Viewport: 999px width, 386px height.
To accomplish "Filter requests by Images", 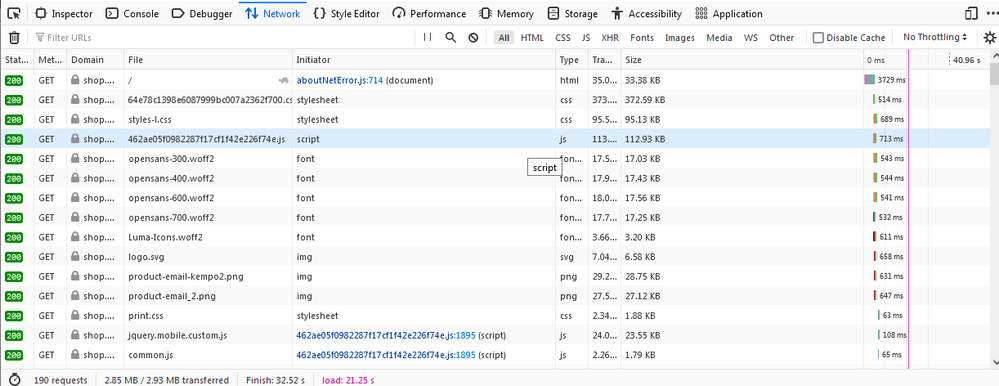I will pos(680,38).
